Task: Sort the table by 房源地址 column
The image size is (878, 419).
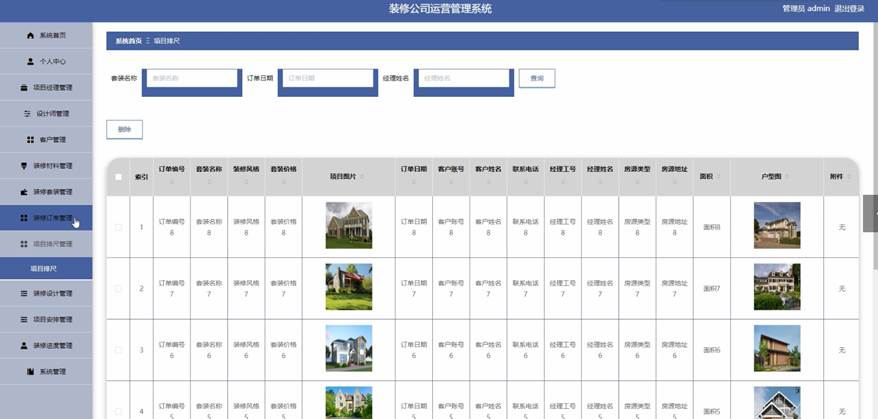Action: 674,182
